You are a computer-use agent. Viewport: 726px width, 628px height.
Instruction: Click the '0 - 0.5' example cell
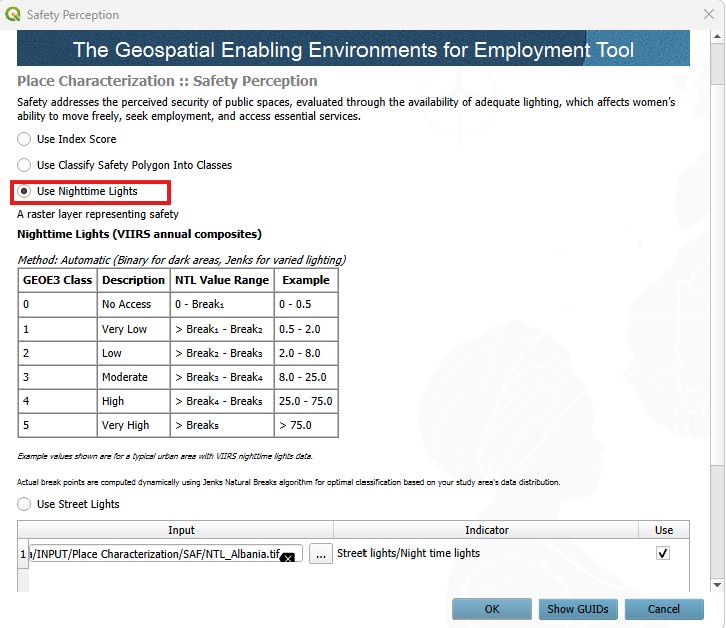(306, 304)
